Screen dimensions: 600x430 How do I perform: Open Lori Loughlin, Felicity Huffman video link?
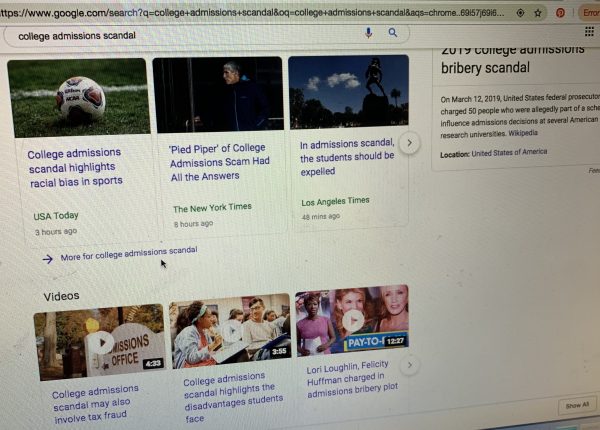352,379
